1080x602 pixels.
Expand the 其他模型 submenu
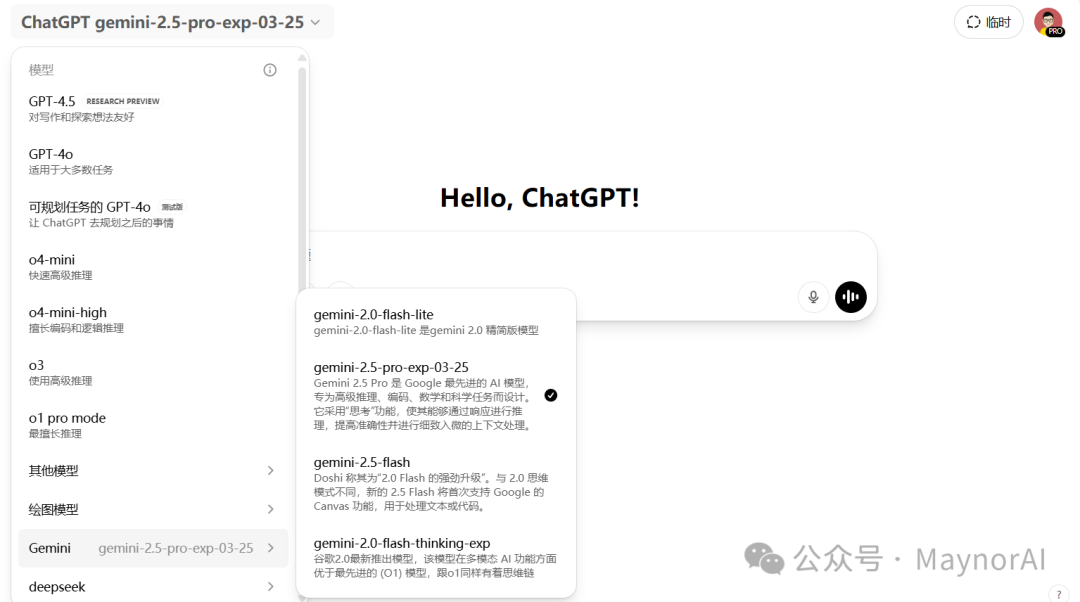[153, 470]
